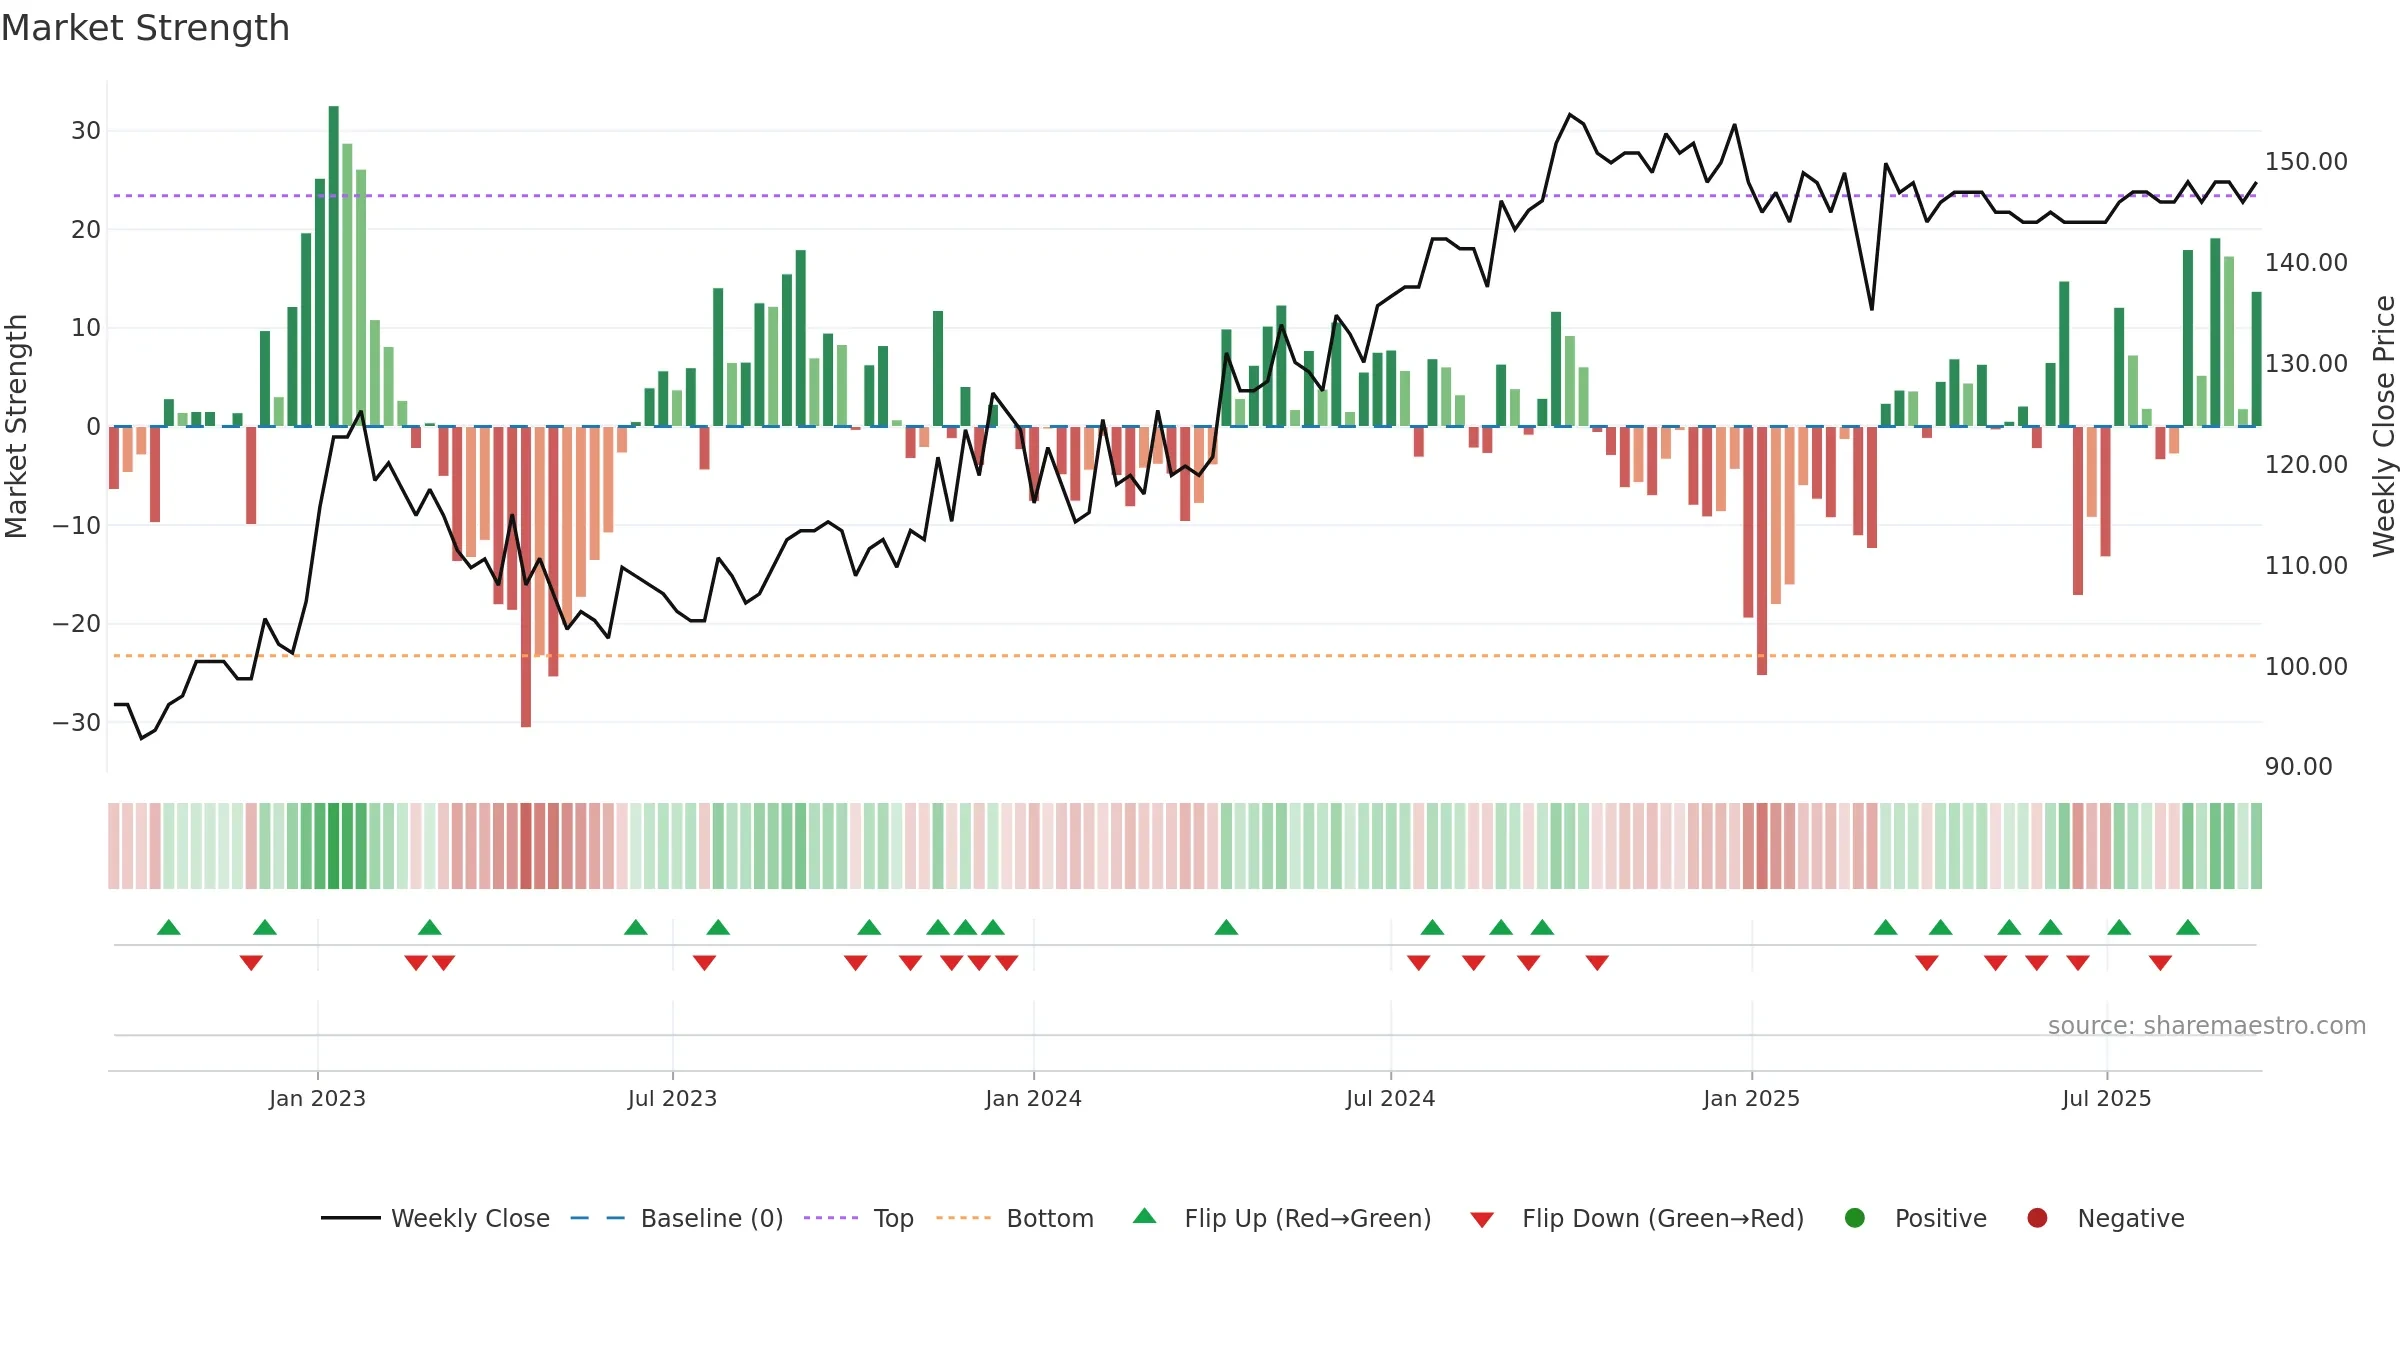Click the 120.00 price axis label

click(x=2306, y=465)
